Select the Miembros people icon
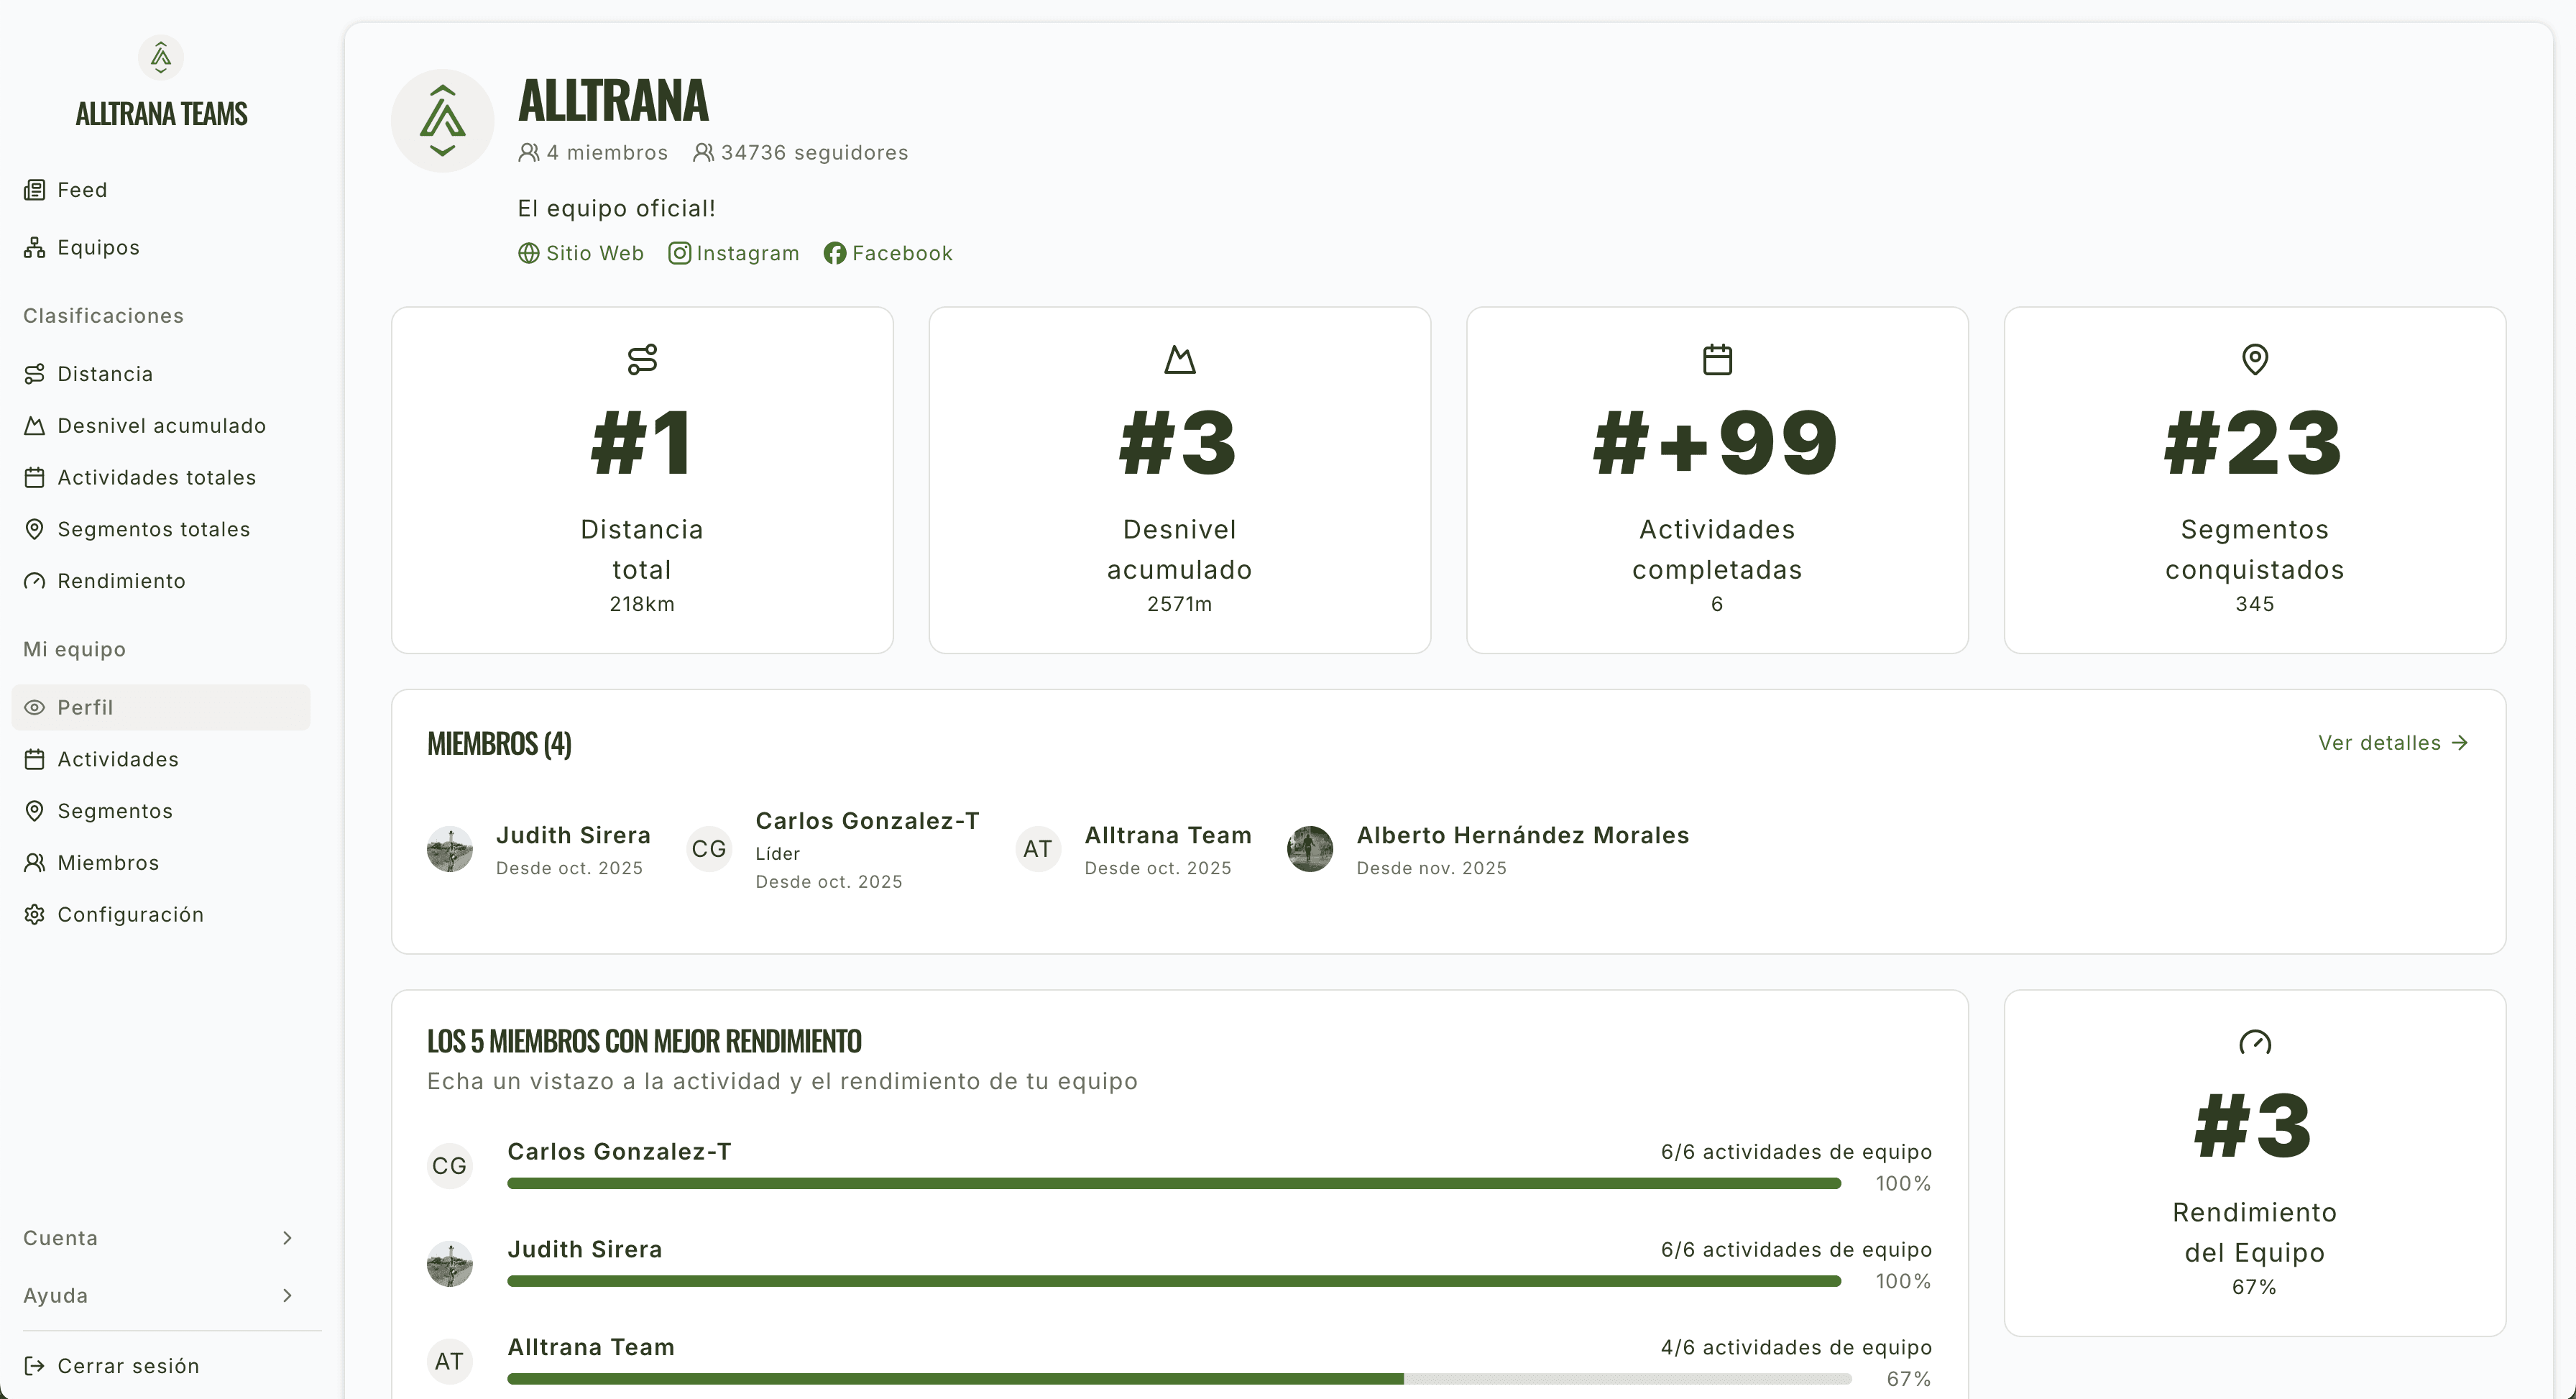Image resolution: width=2576 pixels, height=1399 pixels. click(x=35, y=862)
